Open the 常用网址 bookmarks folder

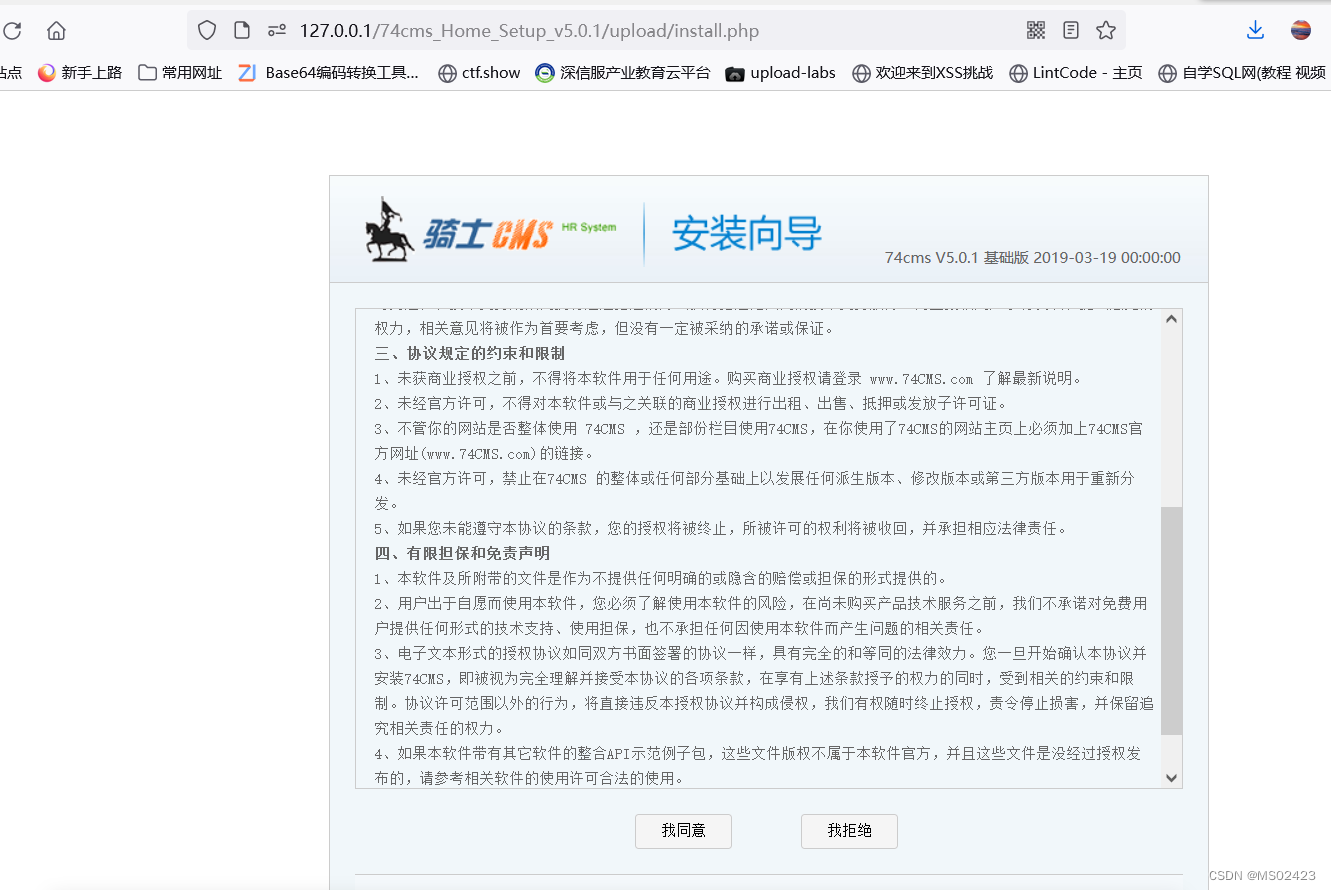(x=178, y=73)
